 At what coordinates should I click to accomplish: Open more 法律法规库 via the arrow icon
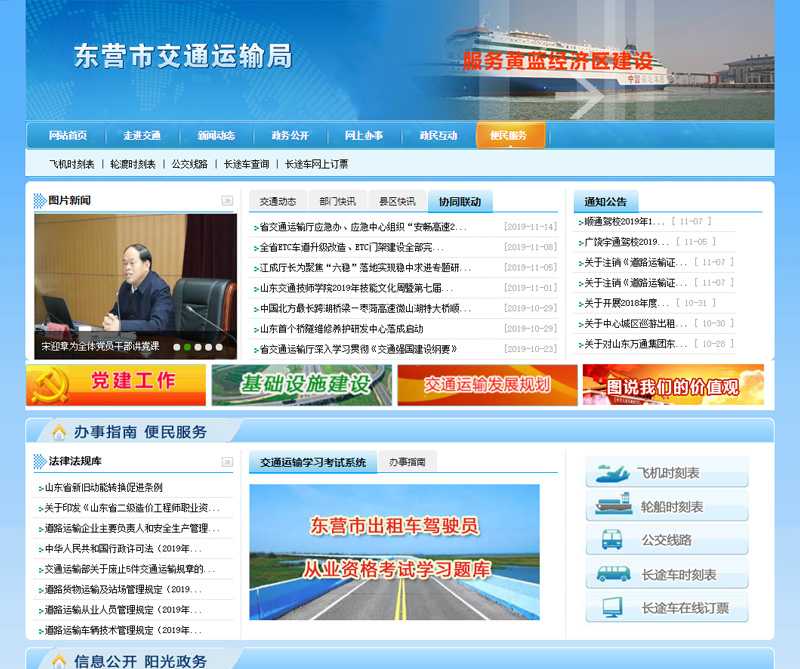(x=227, y=462)
